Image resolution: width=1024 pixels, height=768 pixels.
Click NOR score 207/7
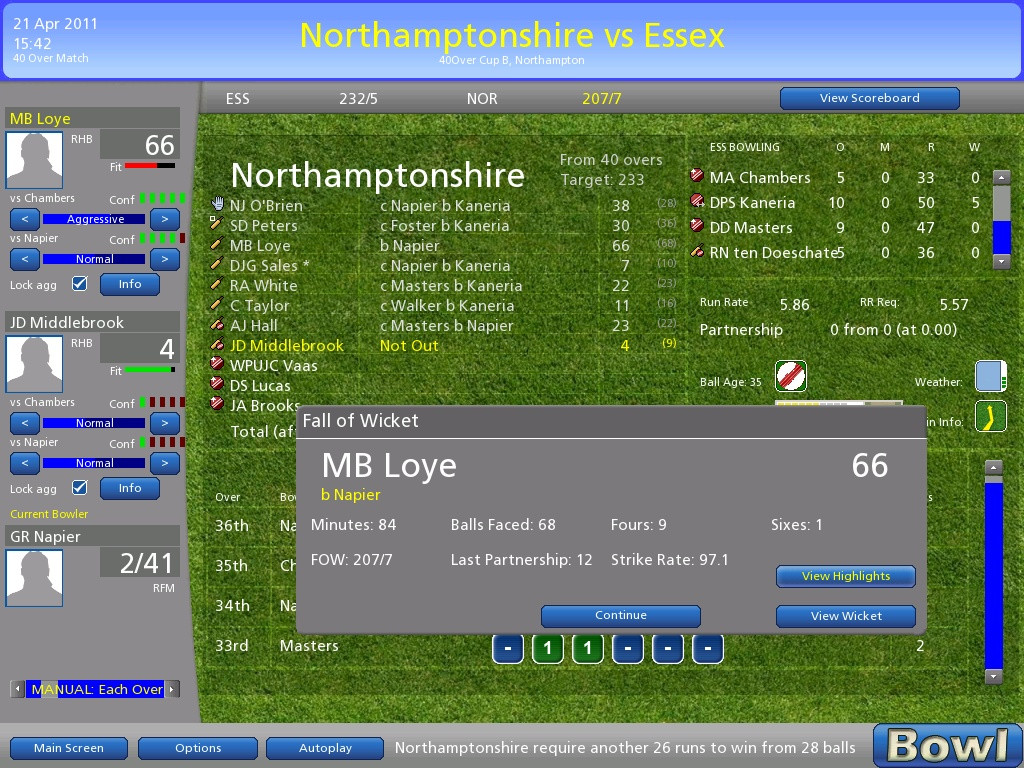pos(601,99)
